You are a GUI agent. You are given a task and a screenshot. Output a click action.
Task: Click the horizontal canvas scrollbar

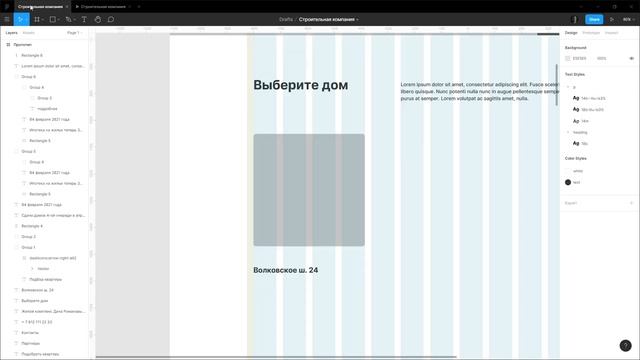click(x=276, y=357)
